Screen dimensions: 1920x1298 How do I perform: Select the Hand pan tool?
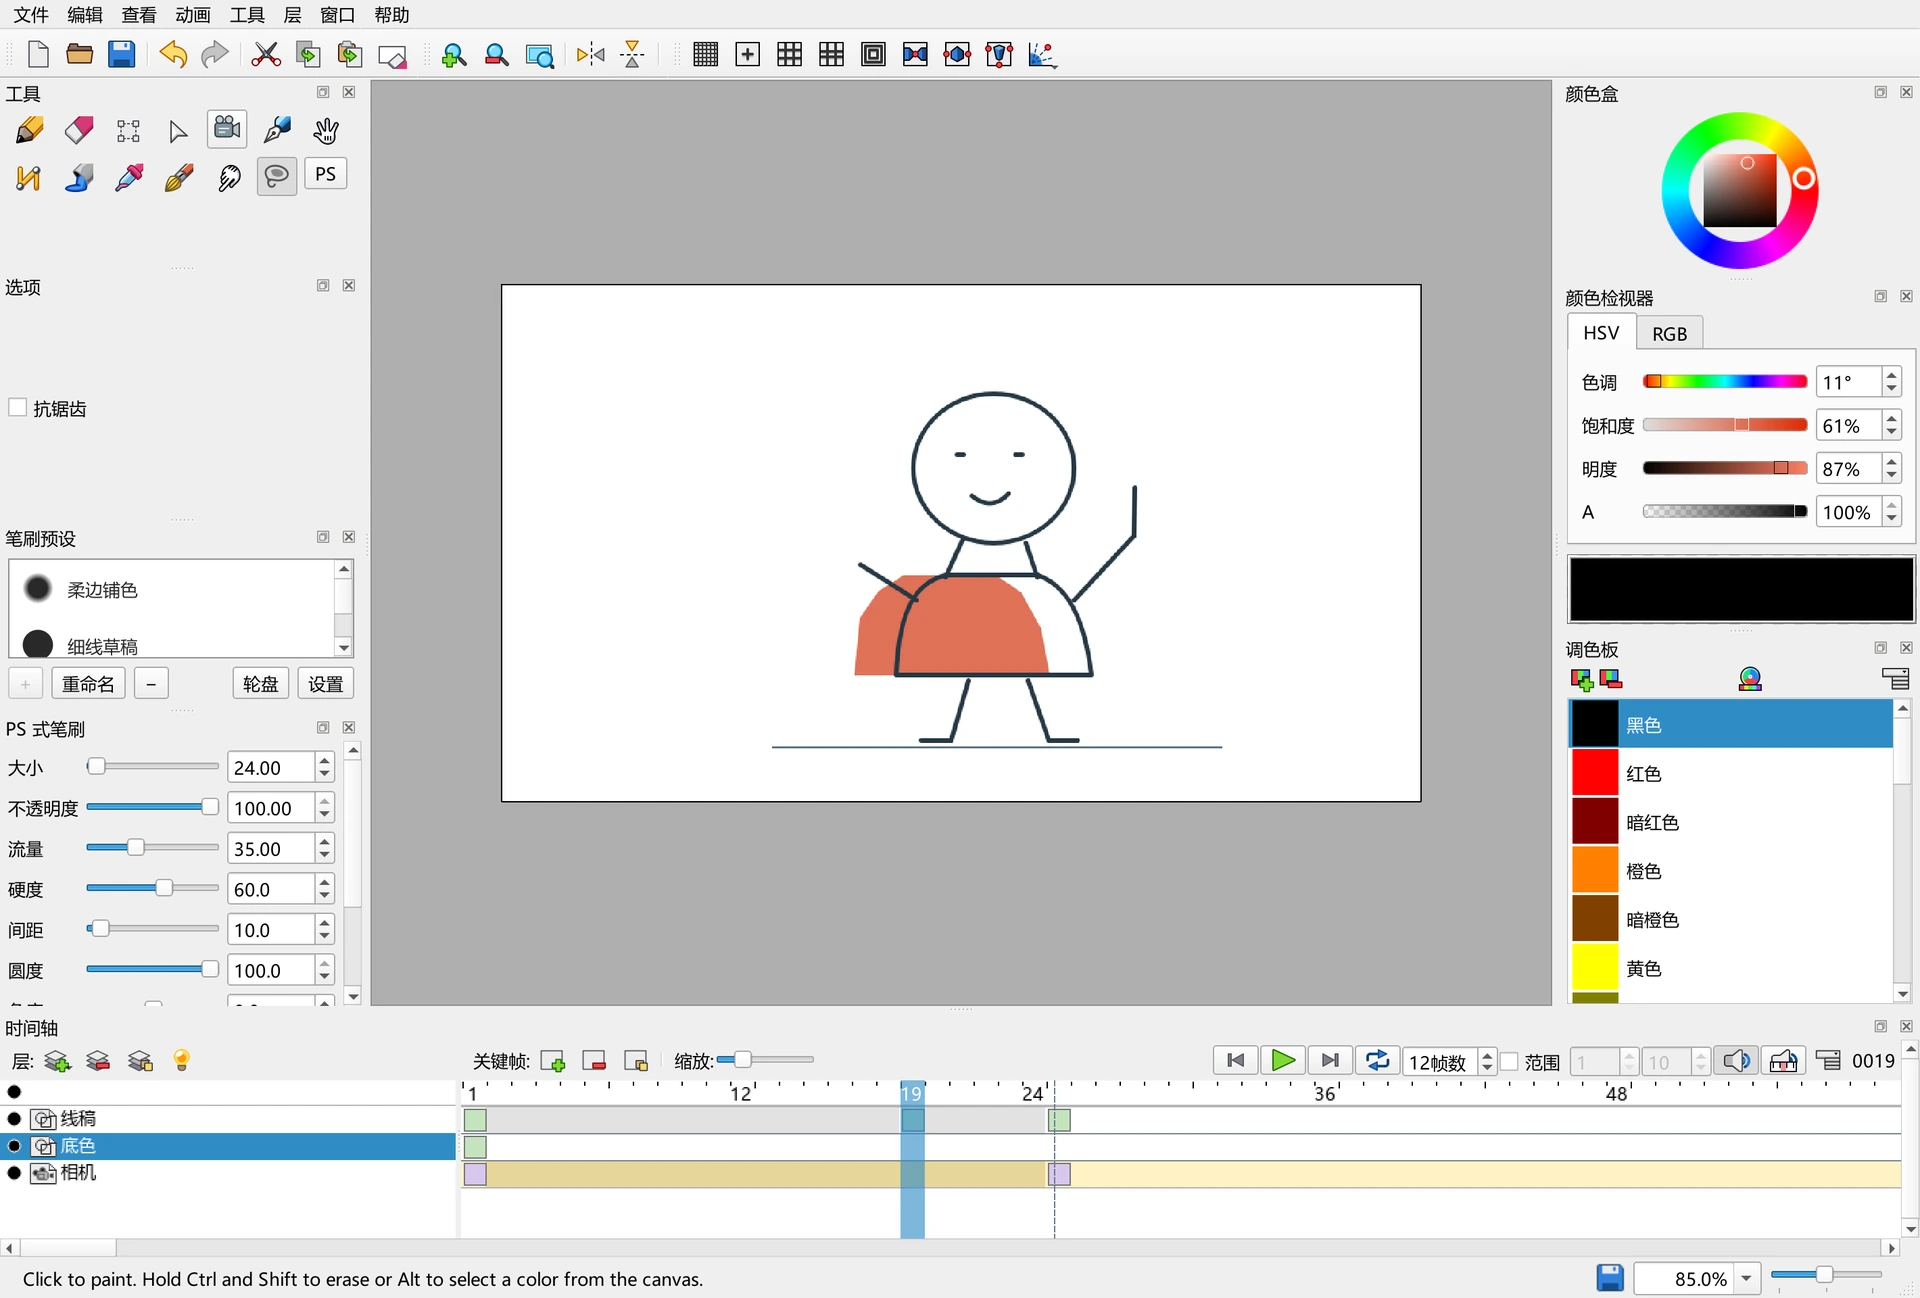tap(326, 131)
